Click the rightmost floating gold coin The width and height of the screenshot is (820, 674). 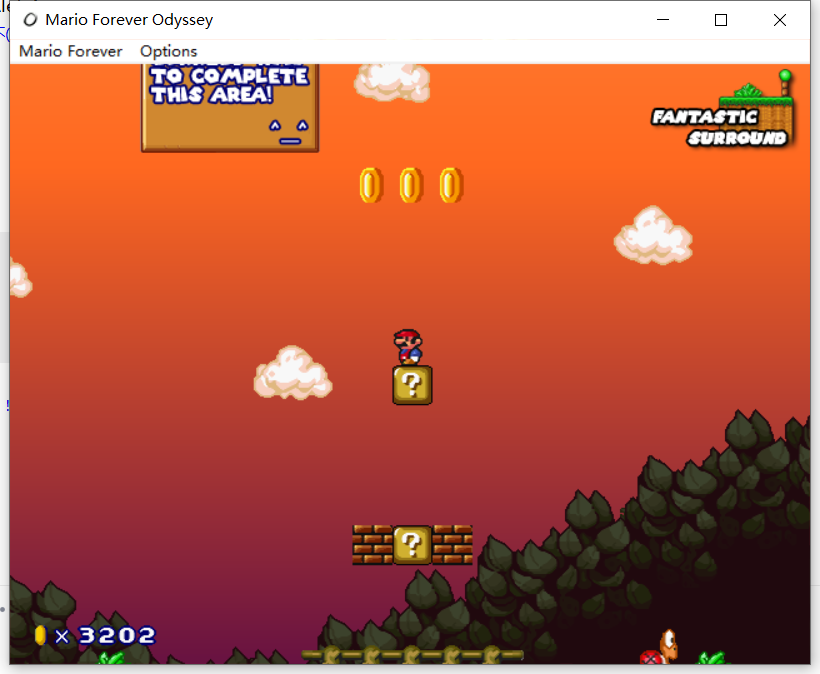point(451,185)
